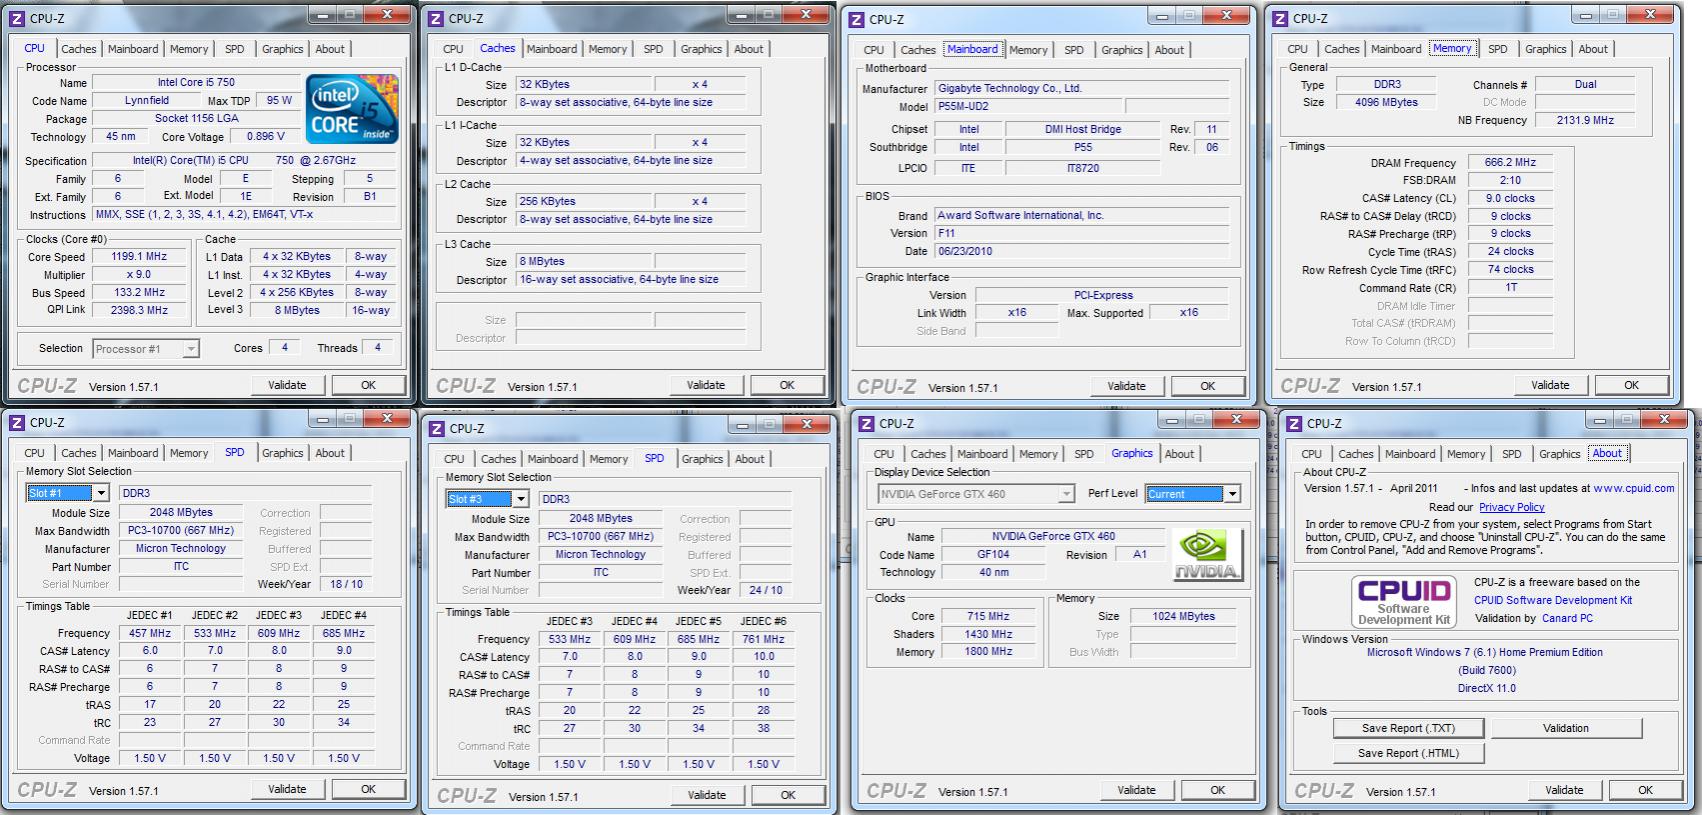Click the Z title icon of the Motherboard info window

(857, 19)
